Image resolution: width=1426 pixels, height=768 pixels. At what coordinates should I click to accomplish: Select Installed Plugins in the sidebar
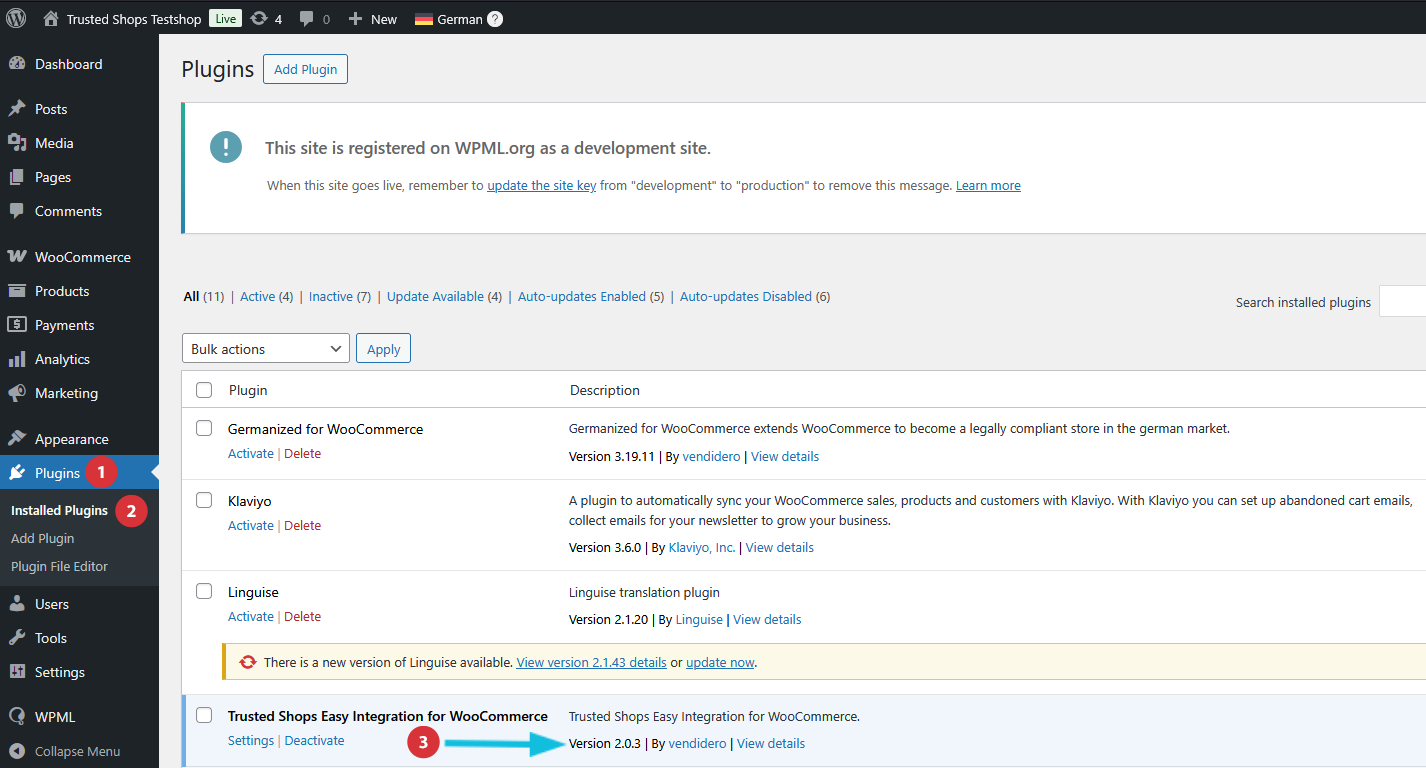58,510
